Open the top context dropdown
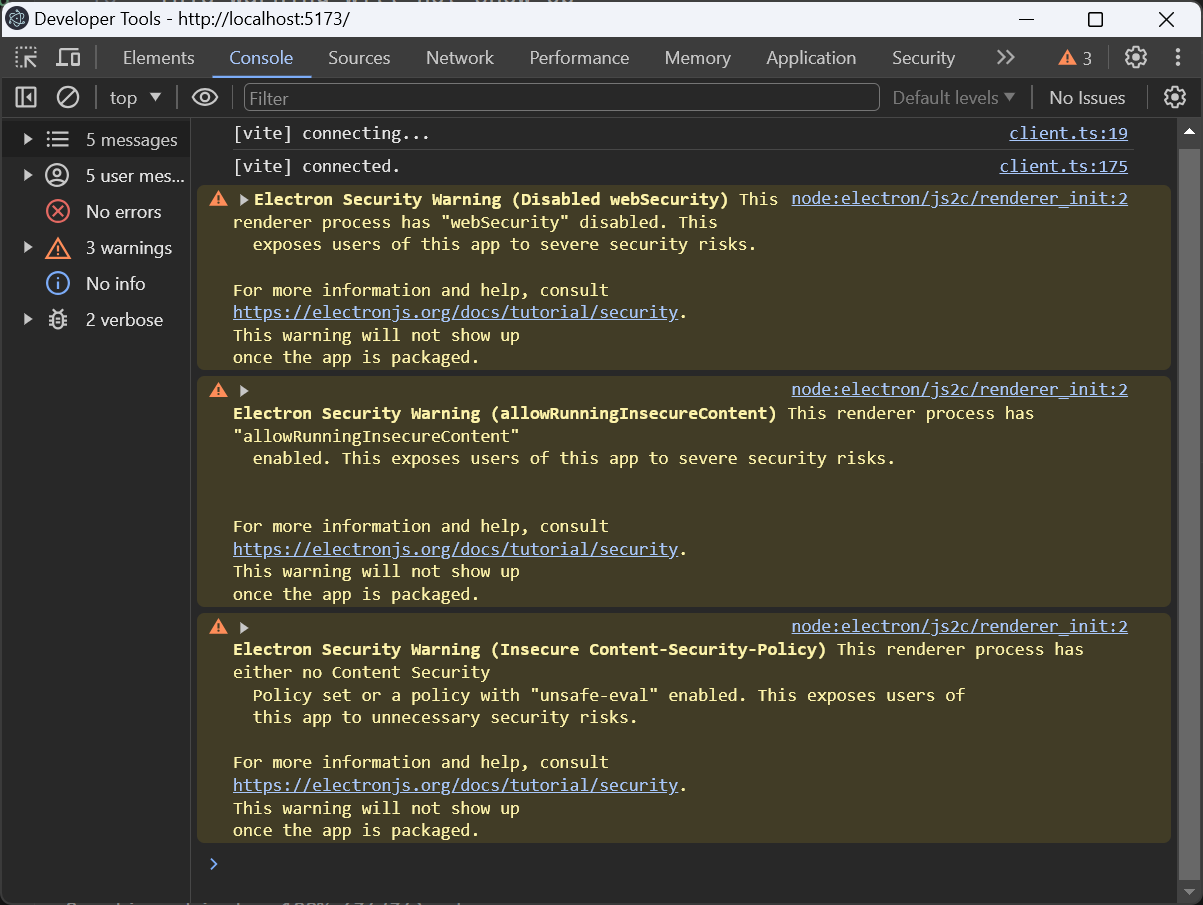 (135, 97)
